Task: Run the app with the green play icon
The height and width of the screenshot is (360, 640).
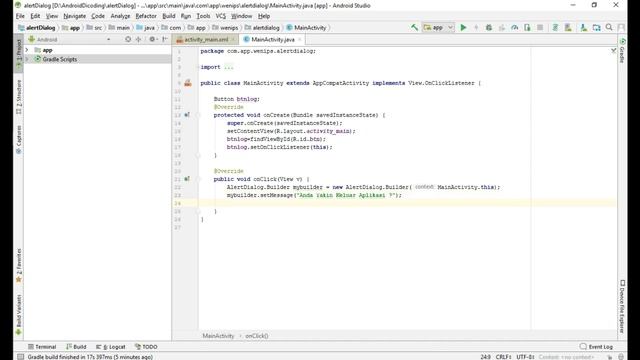Action: point(463,27)
